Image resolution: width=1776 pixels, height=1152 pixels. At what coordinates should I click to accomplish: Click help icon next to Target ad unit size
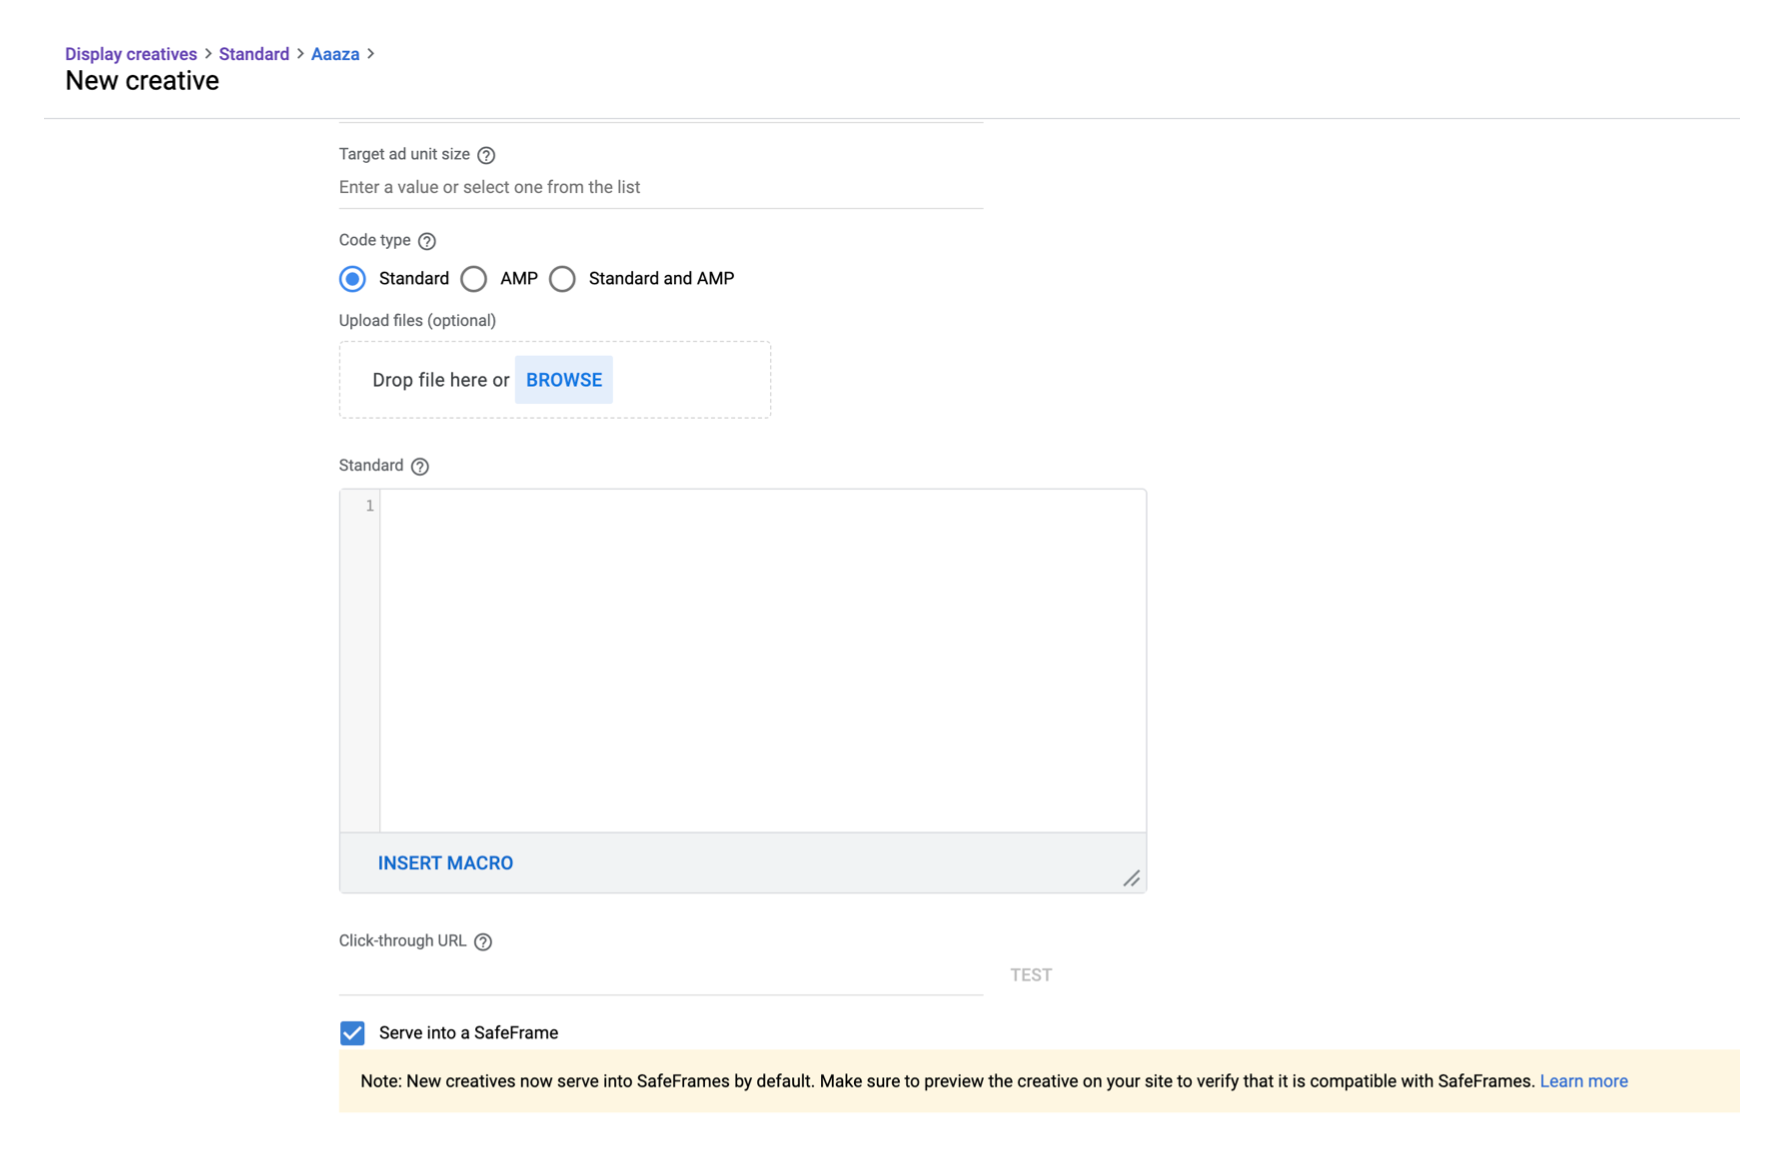pos(486,155)
